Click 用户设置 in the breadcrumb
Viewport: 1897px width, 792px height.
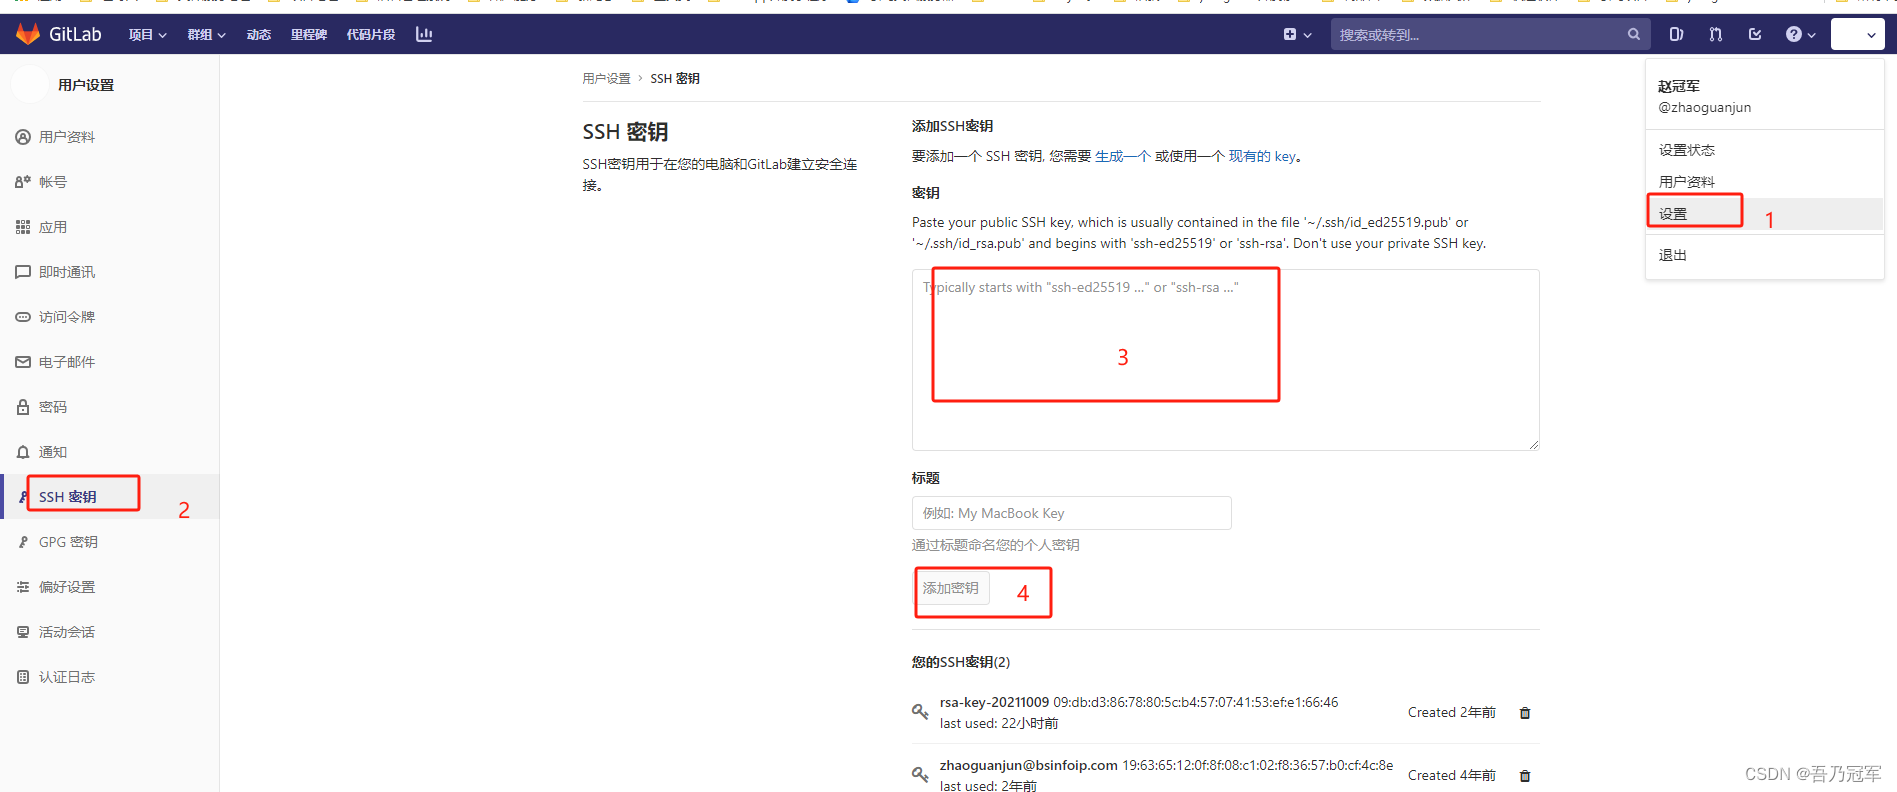[607, 78]
